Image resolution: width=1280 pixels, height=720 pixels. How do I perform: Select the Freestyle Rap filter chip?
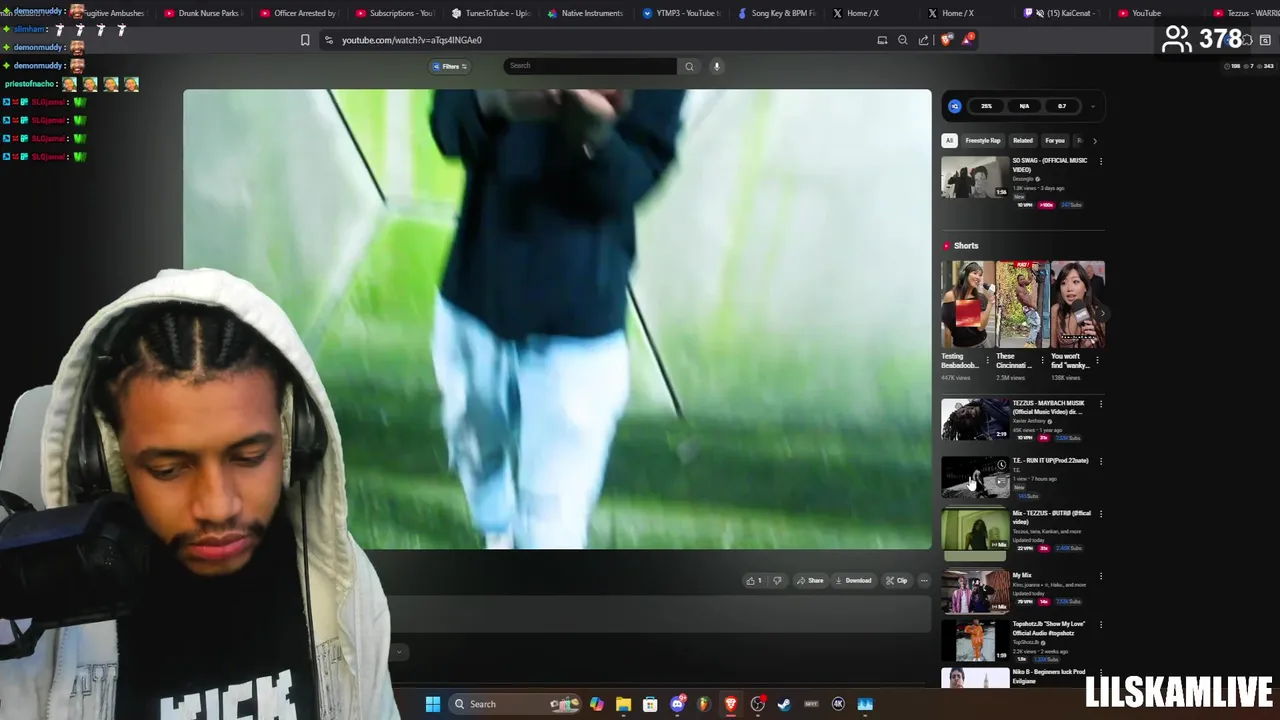pyautogui.click(x=983, y=141)
